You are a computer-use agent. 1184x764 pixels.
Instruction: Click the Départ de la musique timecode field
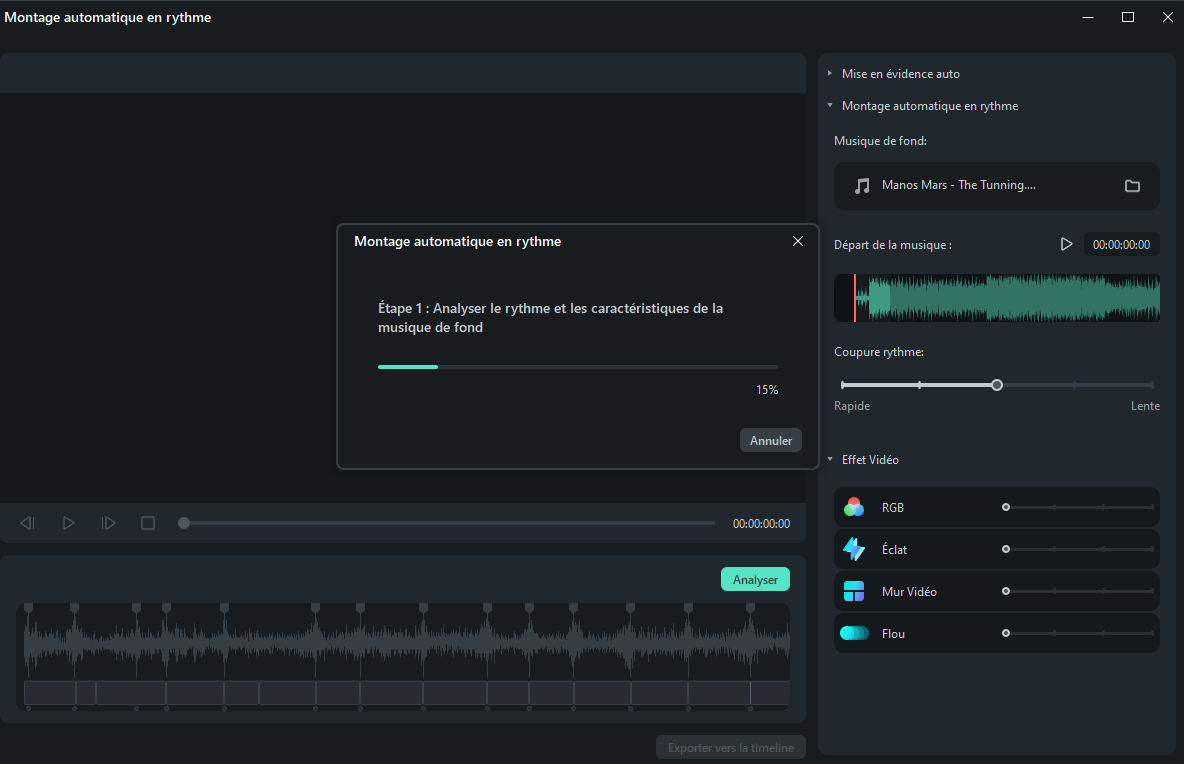pyautogui.click(x=1121, y=245)
